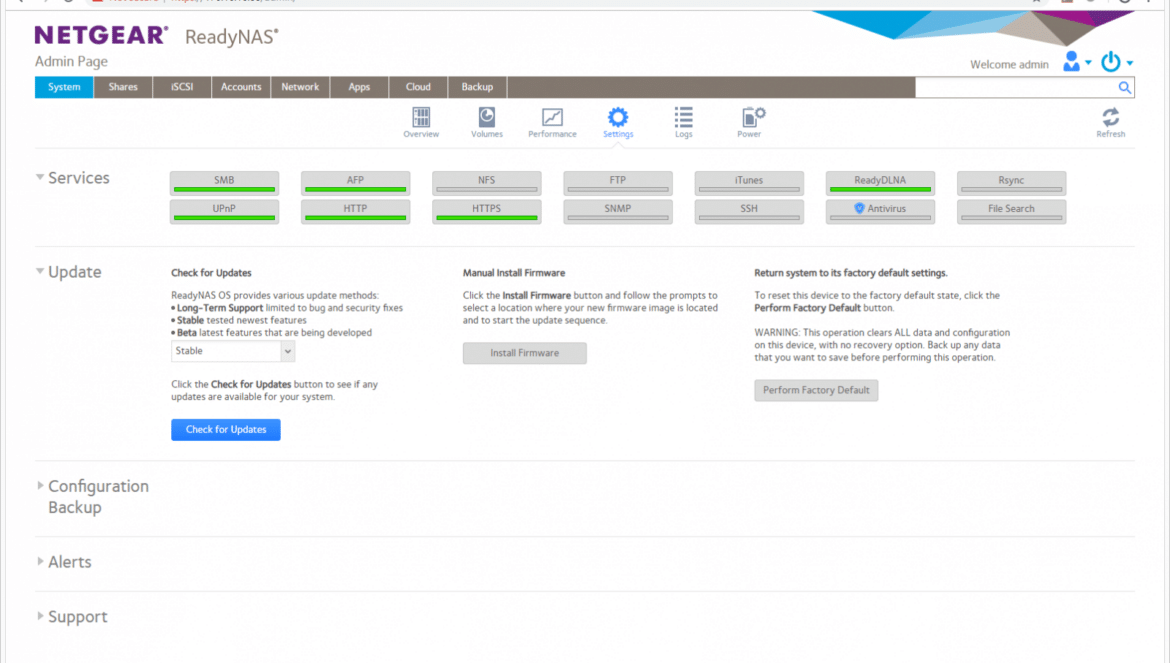Enable the SSH service
Image resolution: width=1170 pixels, height=663 pixels.
[x=749, y=211]
